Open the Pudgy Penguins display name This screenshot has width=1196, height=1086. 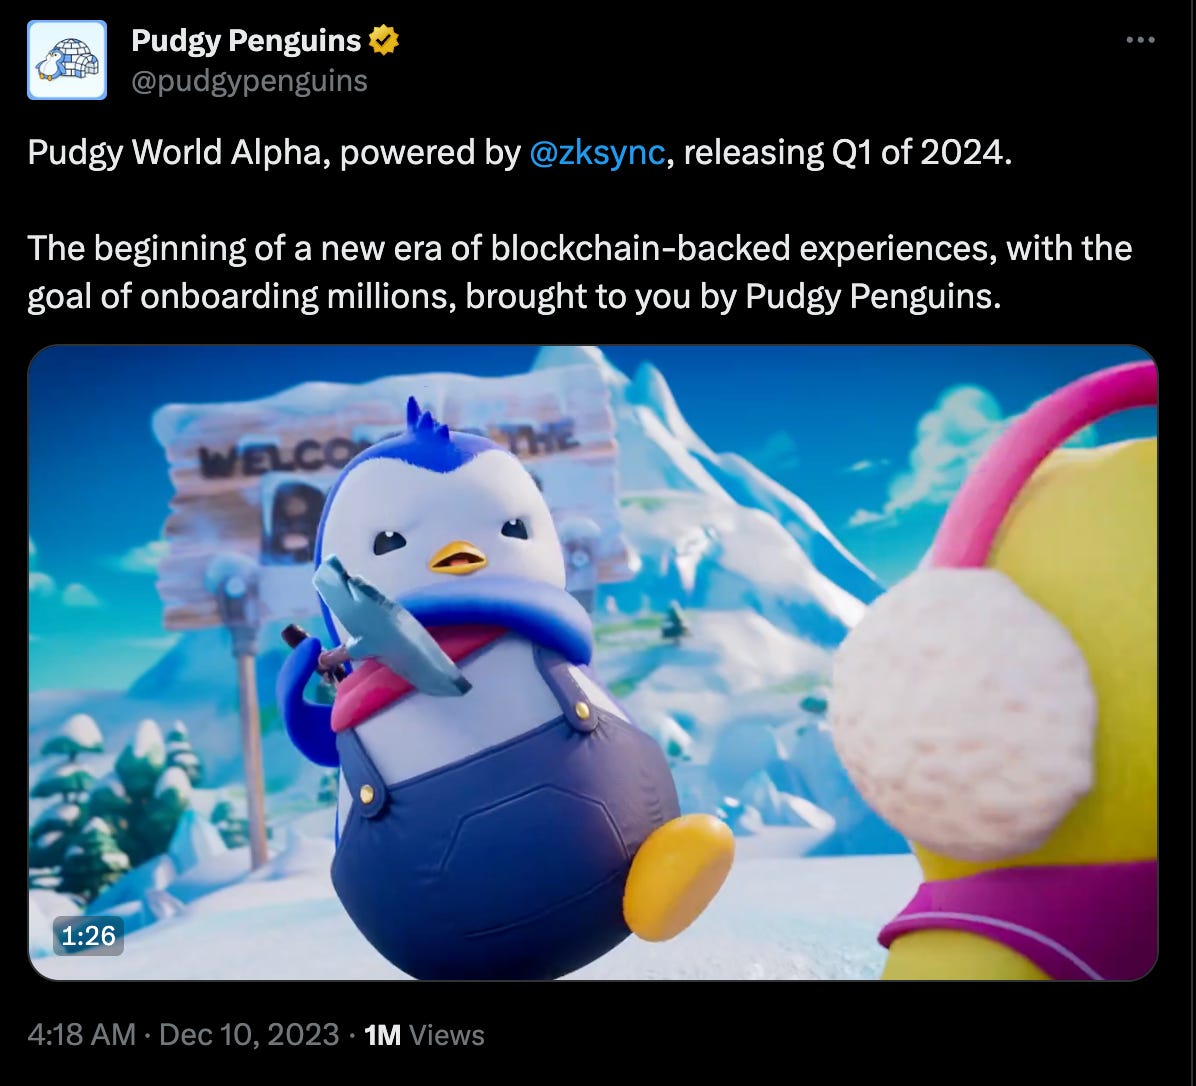pos(246,40)
